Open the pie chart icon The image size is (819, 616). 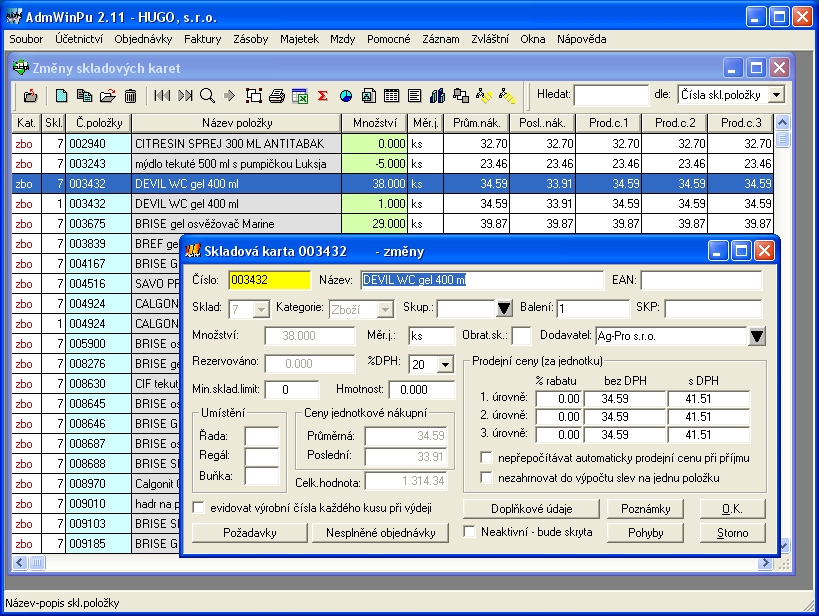click(346, 96)
